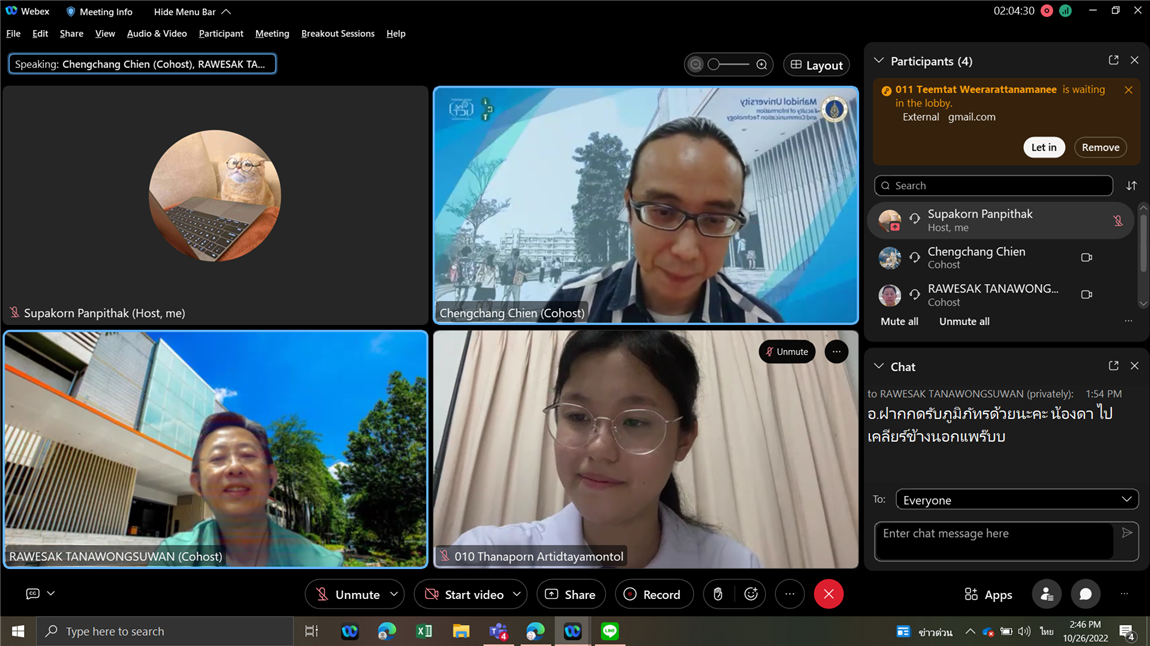Pop out the Participants panel
This screenshot has width=1150, height=646.
(x=1113, y=61)
